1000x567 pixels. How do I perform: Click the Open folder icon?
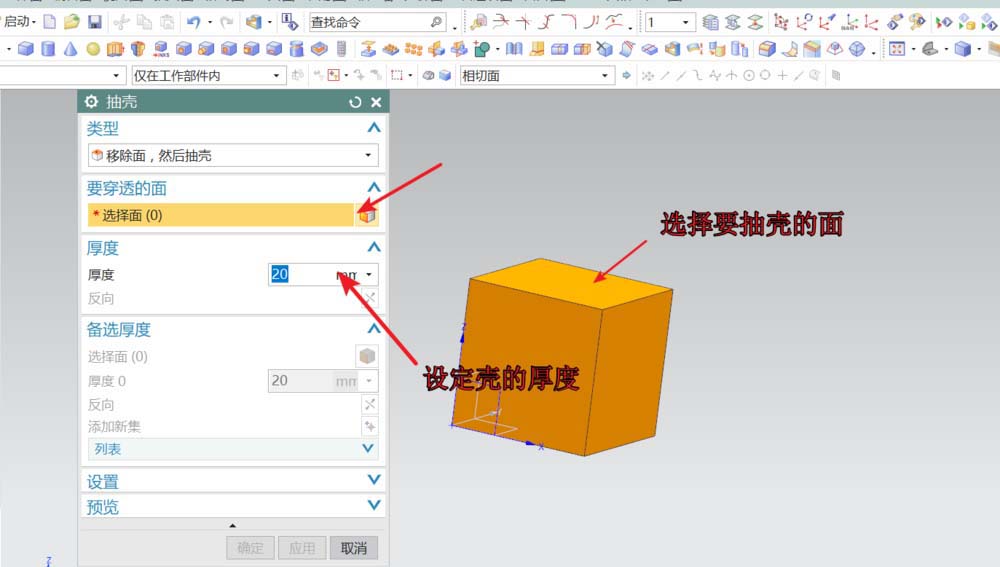click(x=71, y=22)
